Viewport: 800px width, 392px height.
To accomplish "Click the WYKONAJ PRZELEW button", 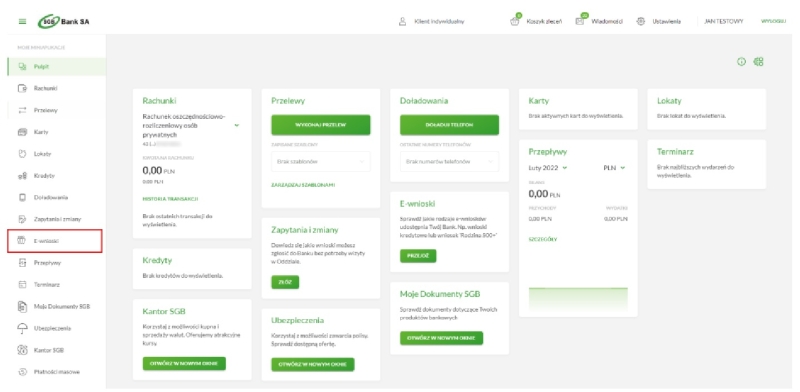I will [320, 125].
